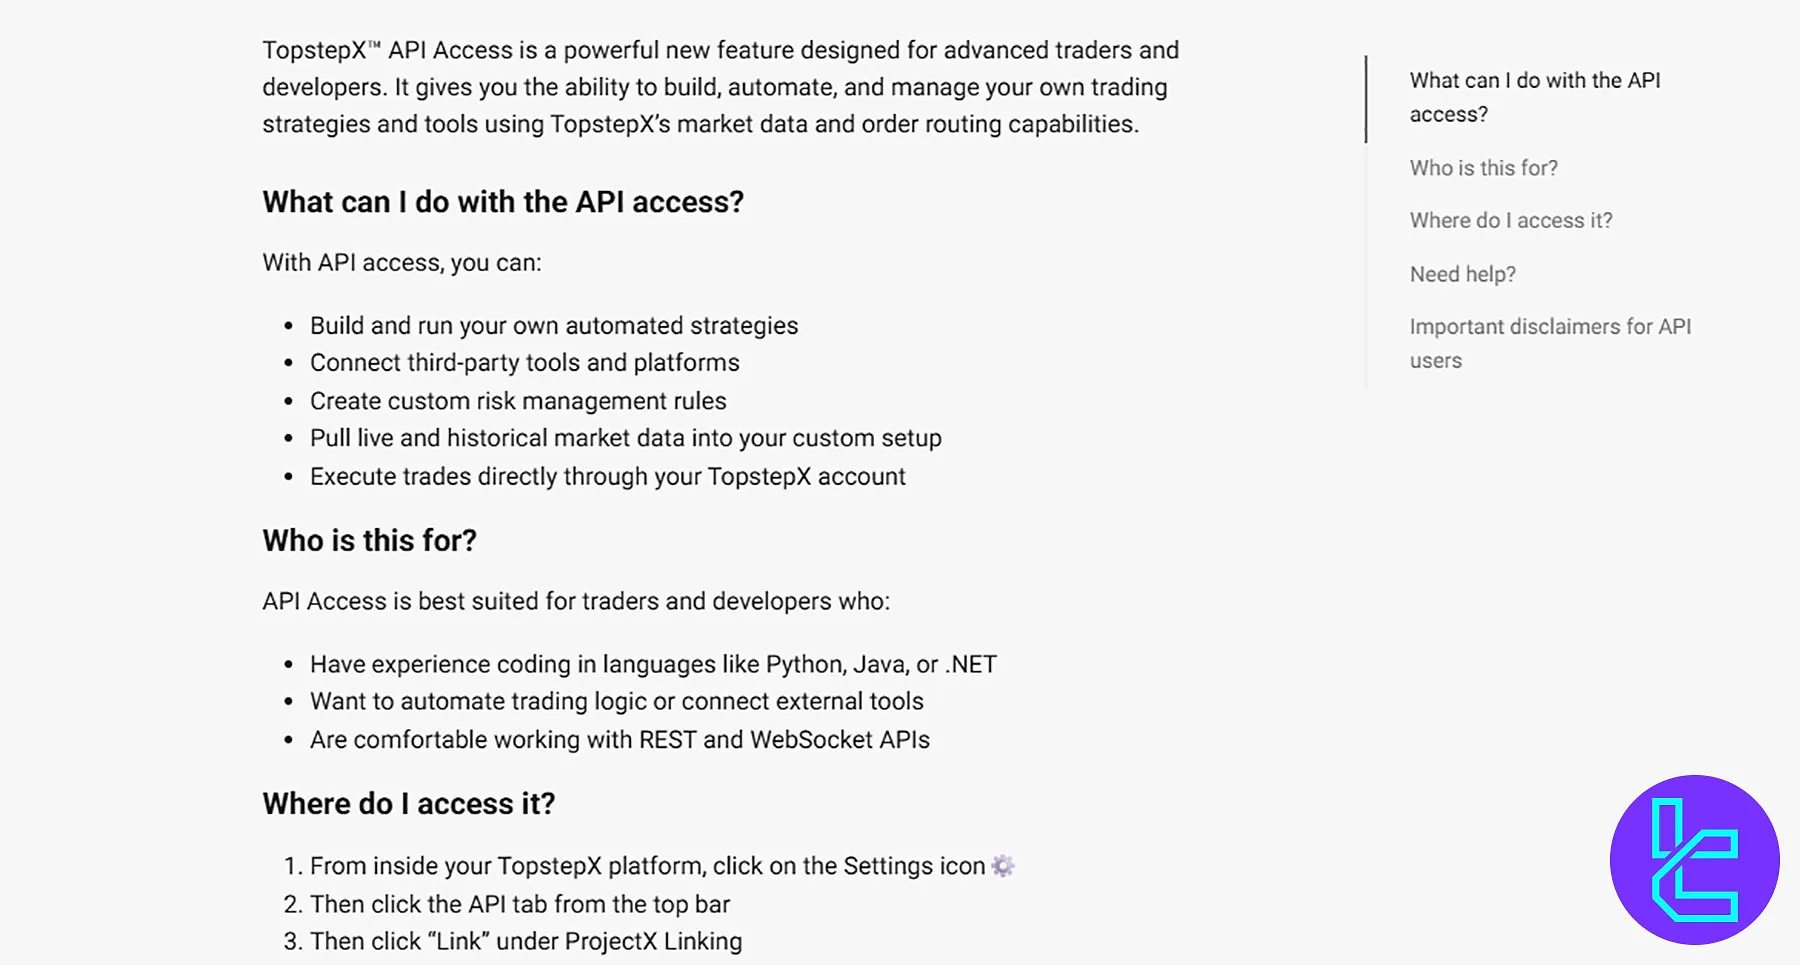Image resolution: width=1800 pixels, height=965 pixels.
Task: Navigate to 'Where do I access it?' section
Action: coord(1511,220)
